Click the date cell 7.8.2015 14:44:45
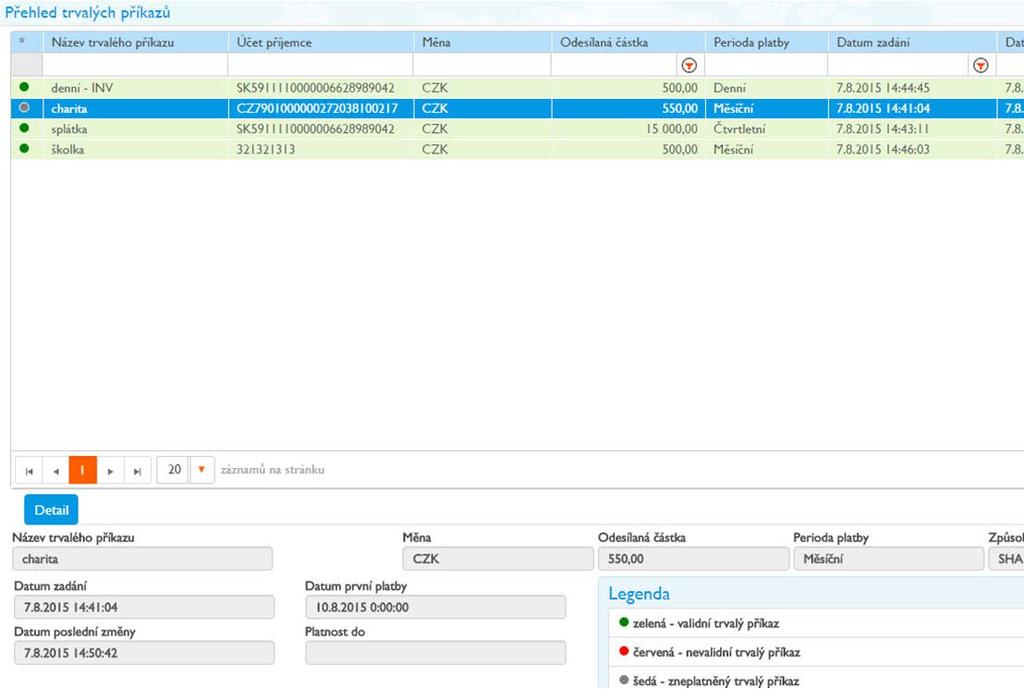1024x689 pixels. (x=883, y=88)
